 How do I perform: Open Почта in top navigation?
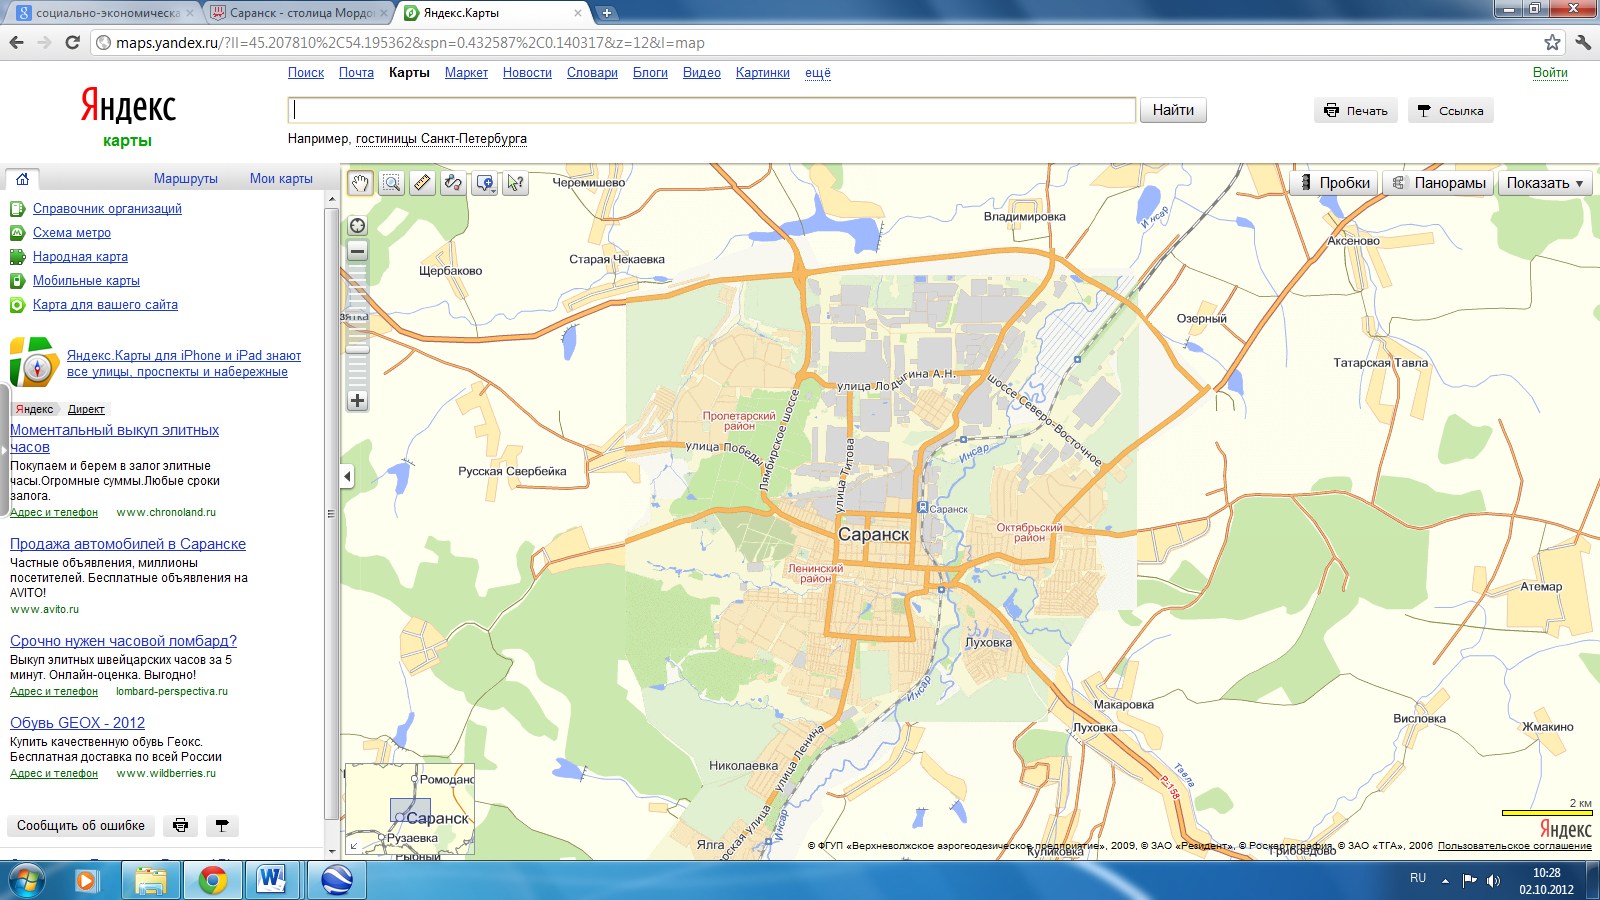click(x=356, y=73)
